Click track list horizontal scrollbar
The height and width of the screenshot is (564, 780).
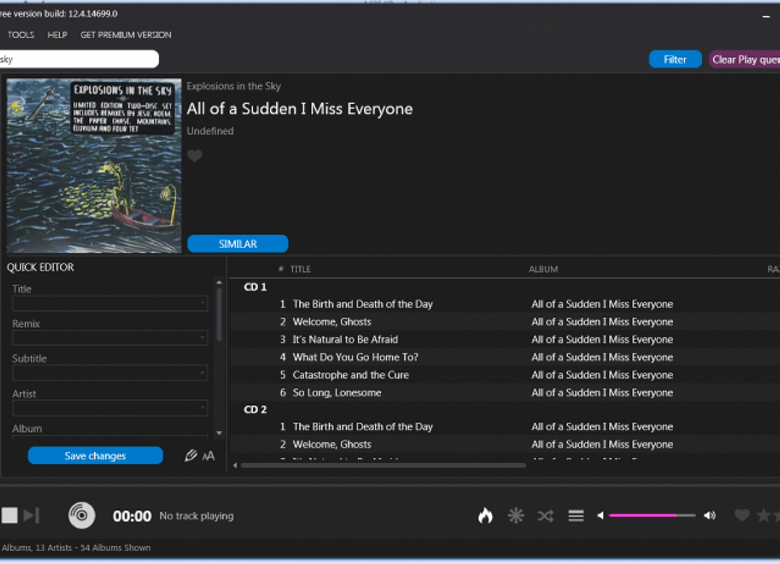click(x=383, y=466)
